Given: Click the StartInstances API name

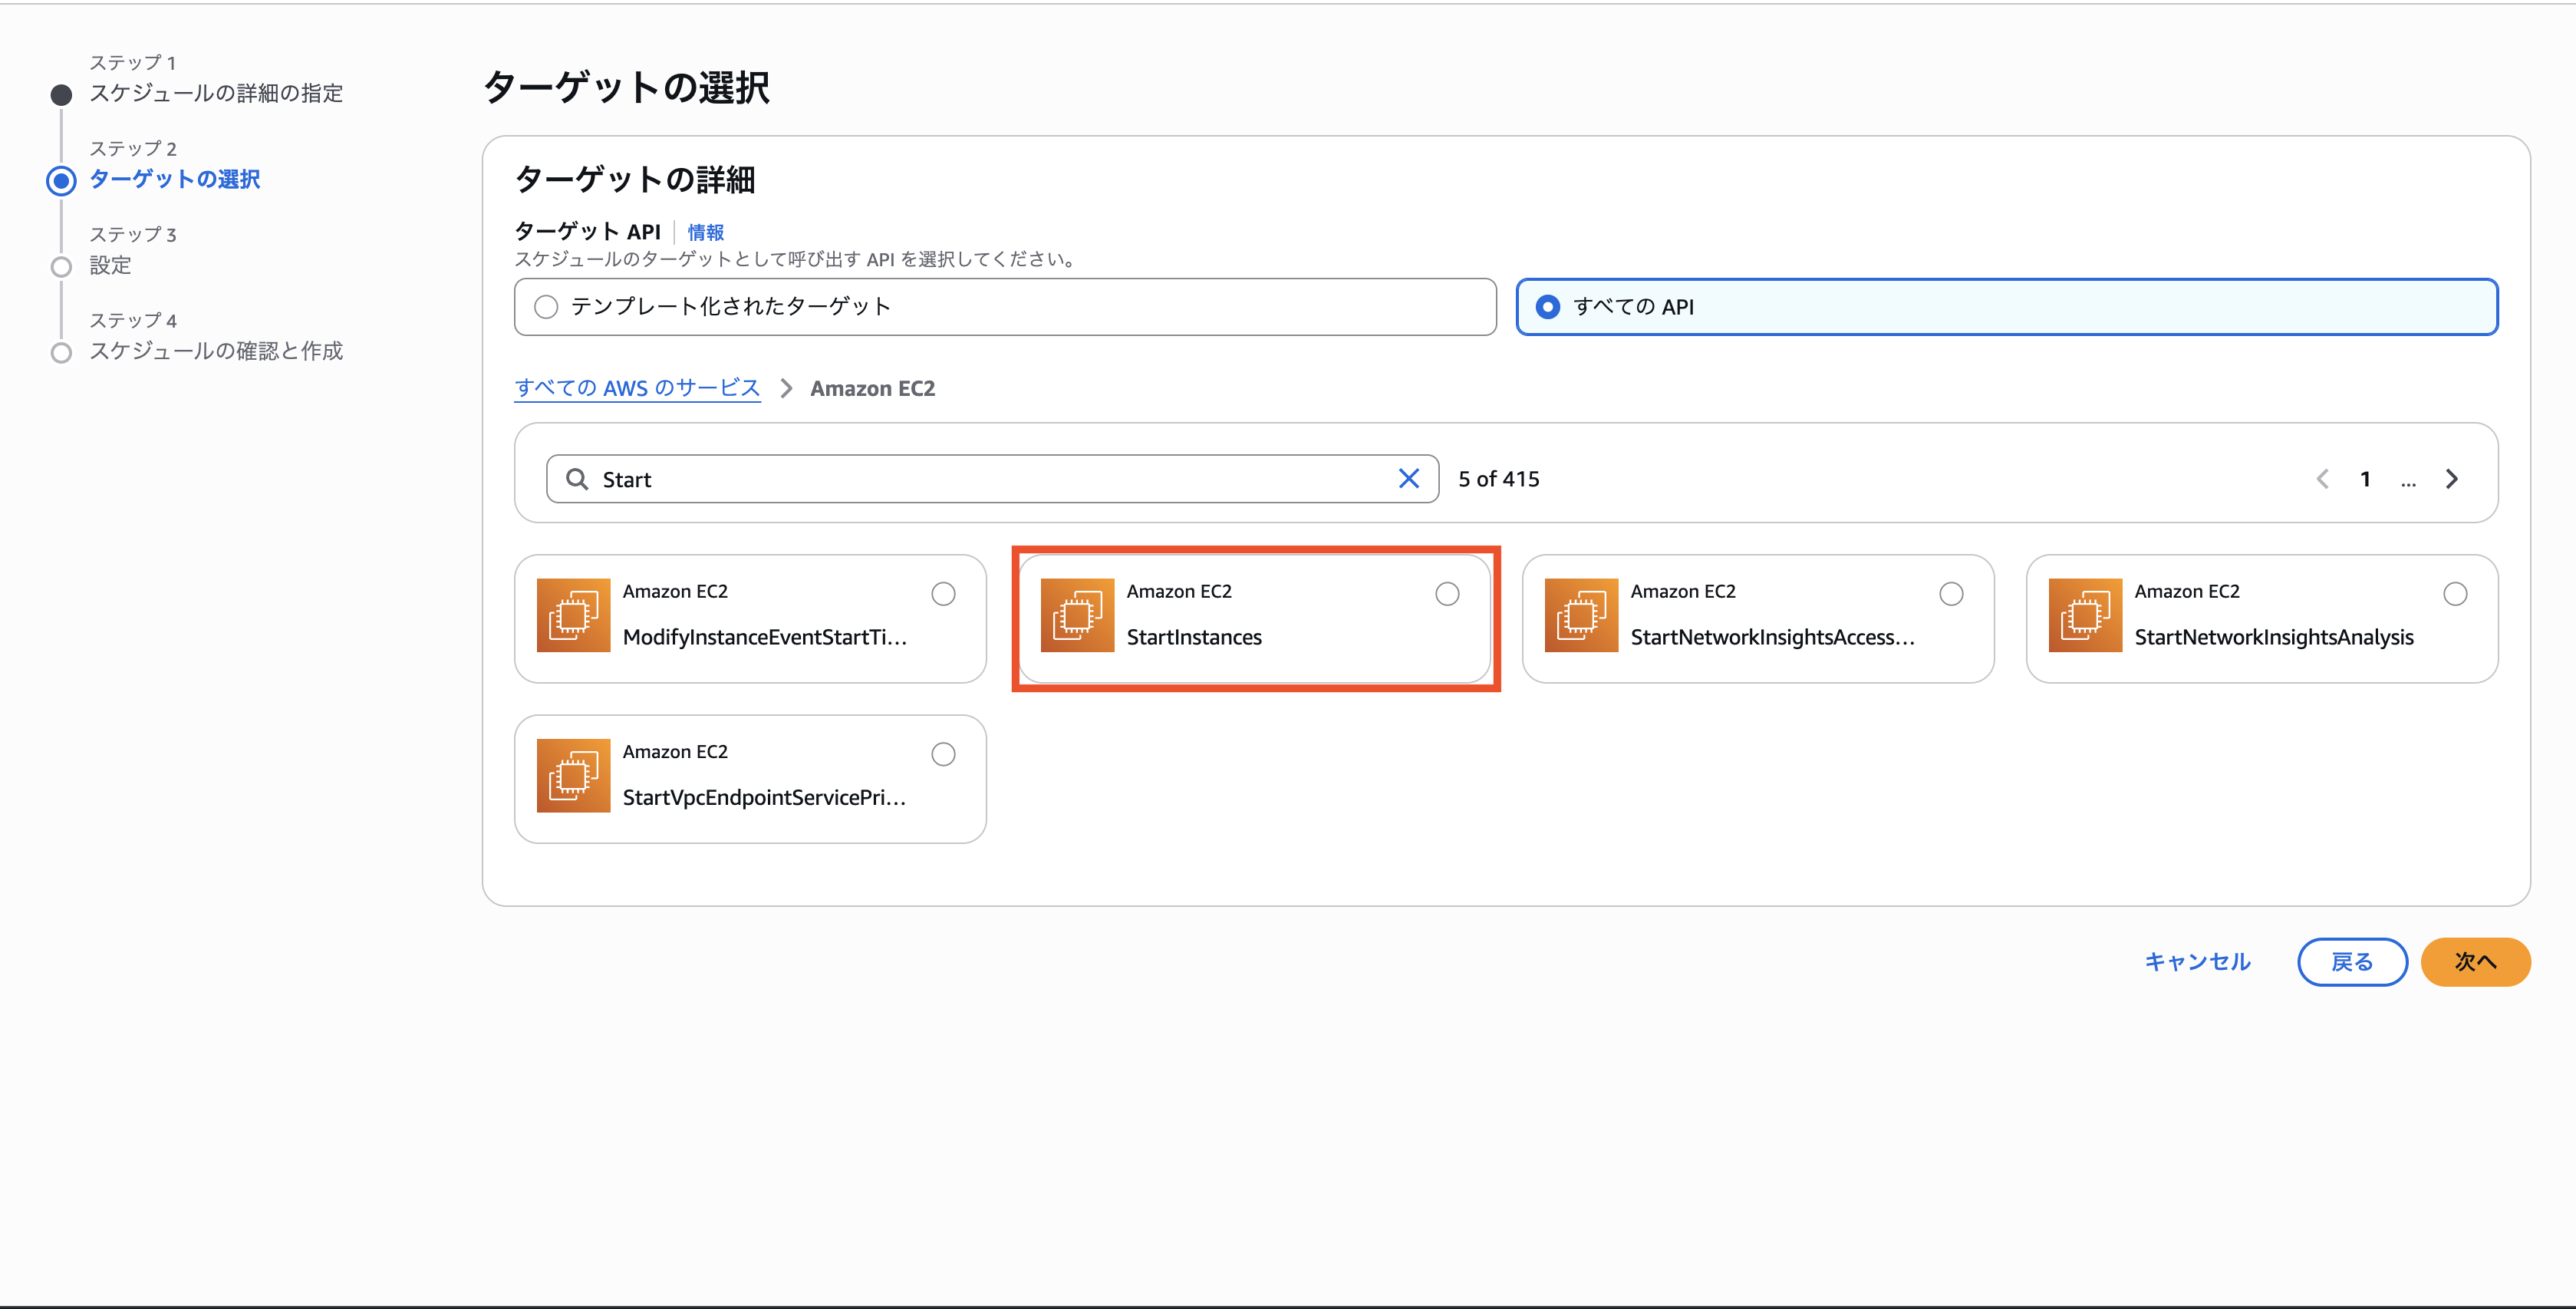Looking at the screenshot, I should 1194,637.
